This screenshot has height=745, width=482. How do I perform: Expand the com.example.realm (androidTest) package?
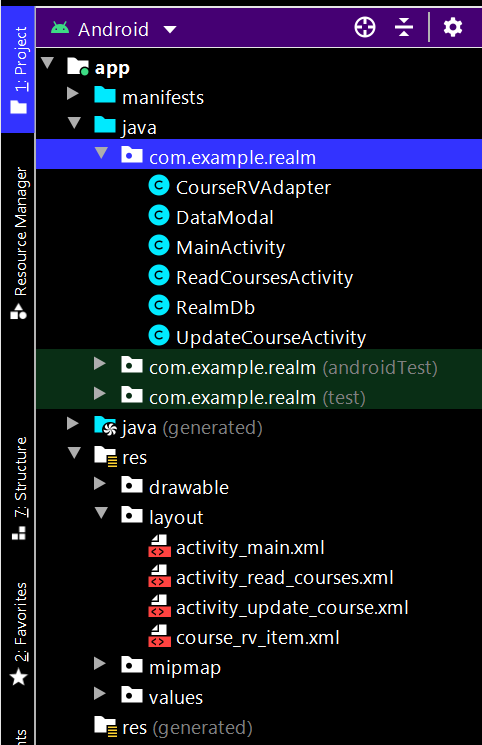point(99,363)
